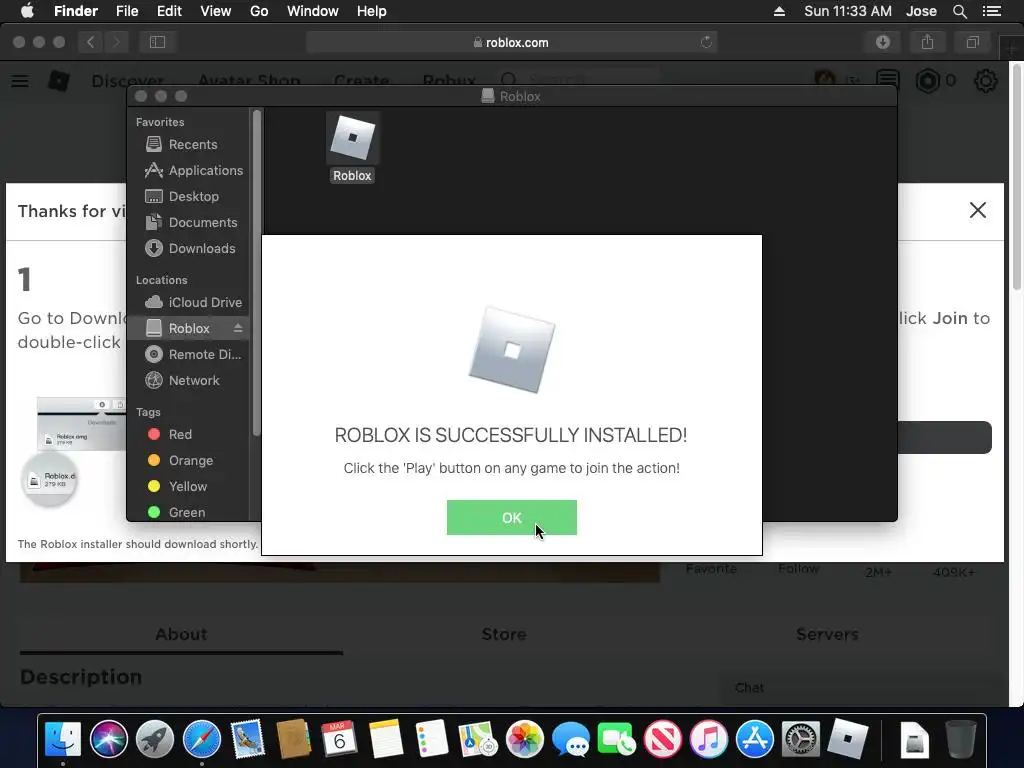This screenshot has height=768, width=1024.
Task: Click the Roblox logo on website
Action: 59,80
